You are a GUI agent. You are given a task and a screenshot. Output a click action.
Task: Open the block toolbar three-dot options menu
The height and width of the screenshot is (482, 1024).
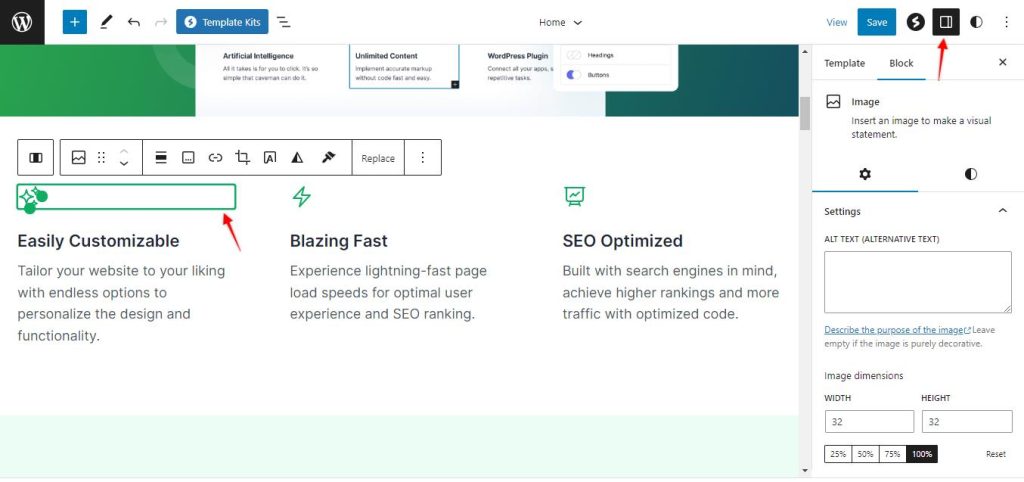click(422, 158)
